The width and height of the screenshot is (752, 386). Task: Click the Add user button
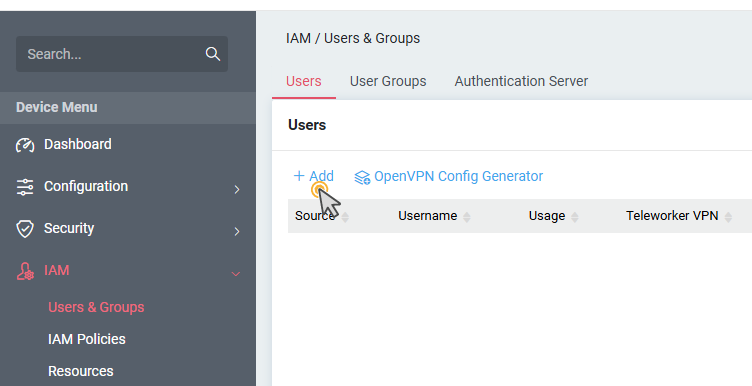tap(314, 176)
